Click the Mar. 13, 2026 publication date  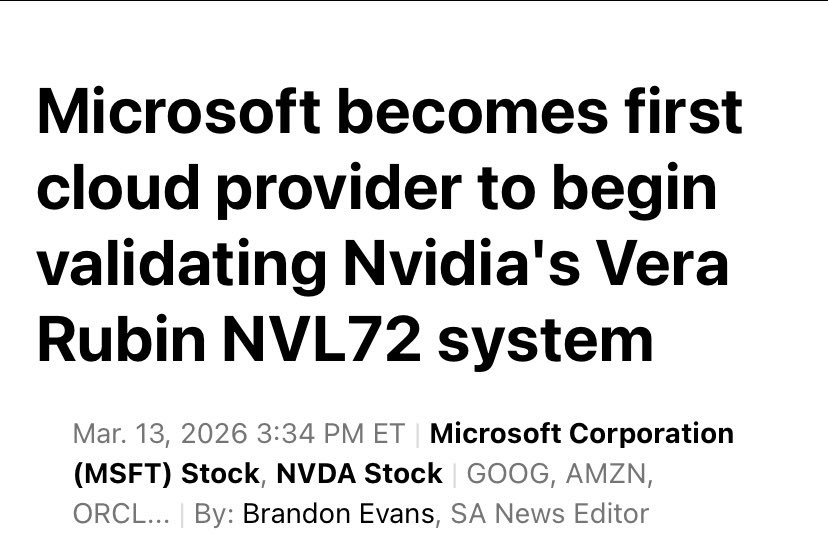click(160, 434)
